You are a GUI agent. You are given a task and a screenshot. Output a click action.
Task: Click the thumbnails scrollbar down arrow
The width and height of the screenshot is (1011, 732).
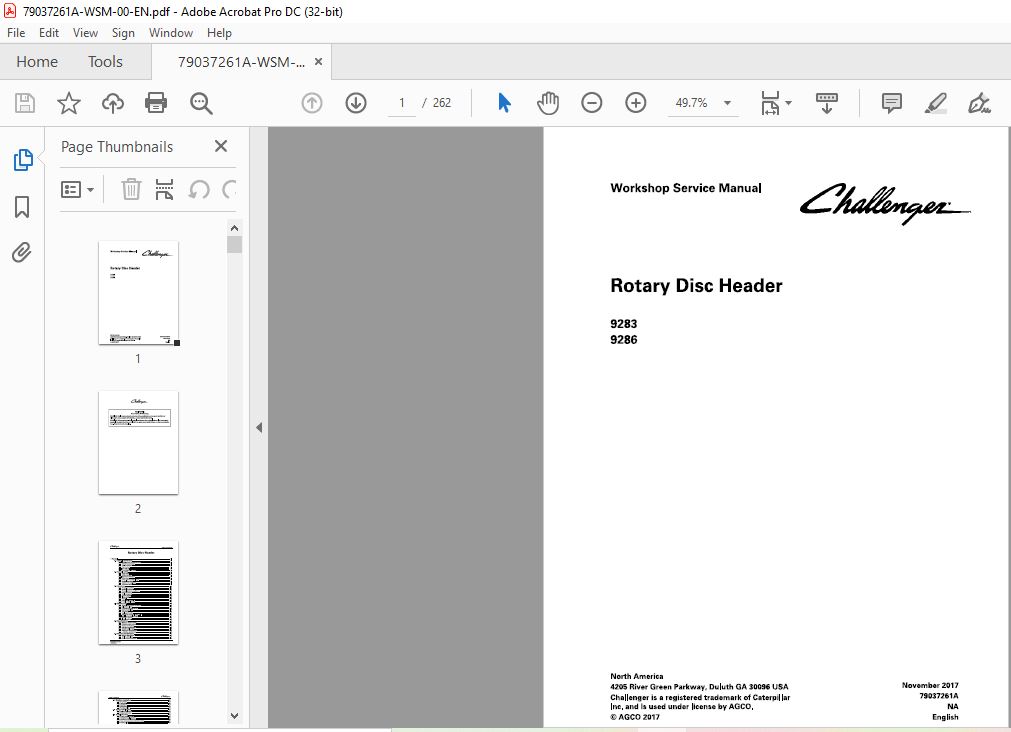coord(234,715)
